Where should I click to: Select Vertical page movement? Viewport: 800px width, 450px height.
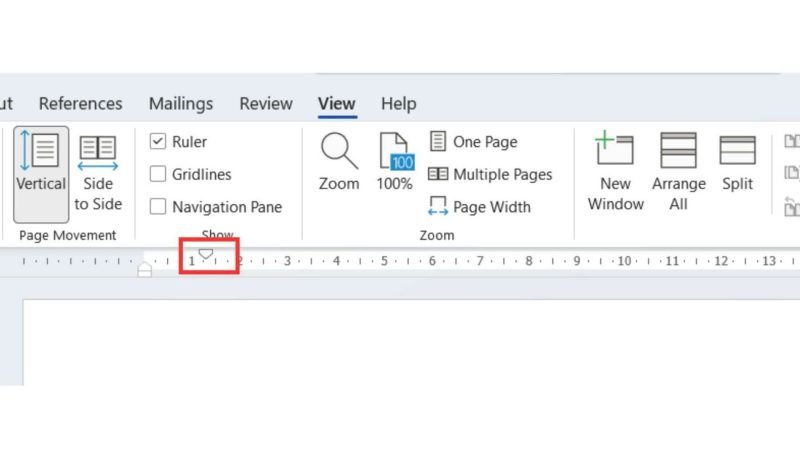tap(41, 174)
